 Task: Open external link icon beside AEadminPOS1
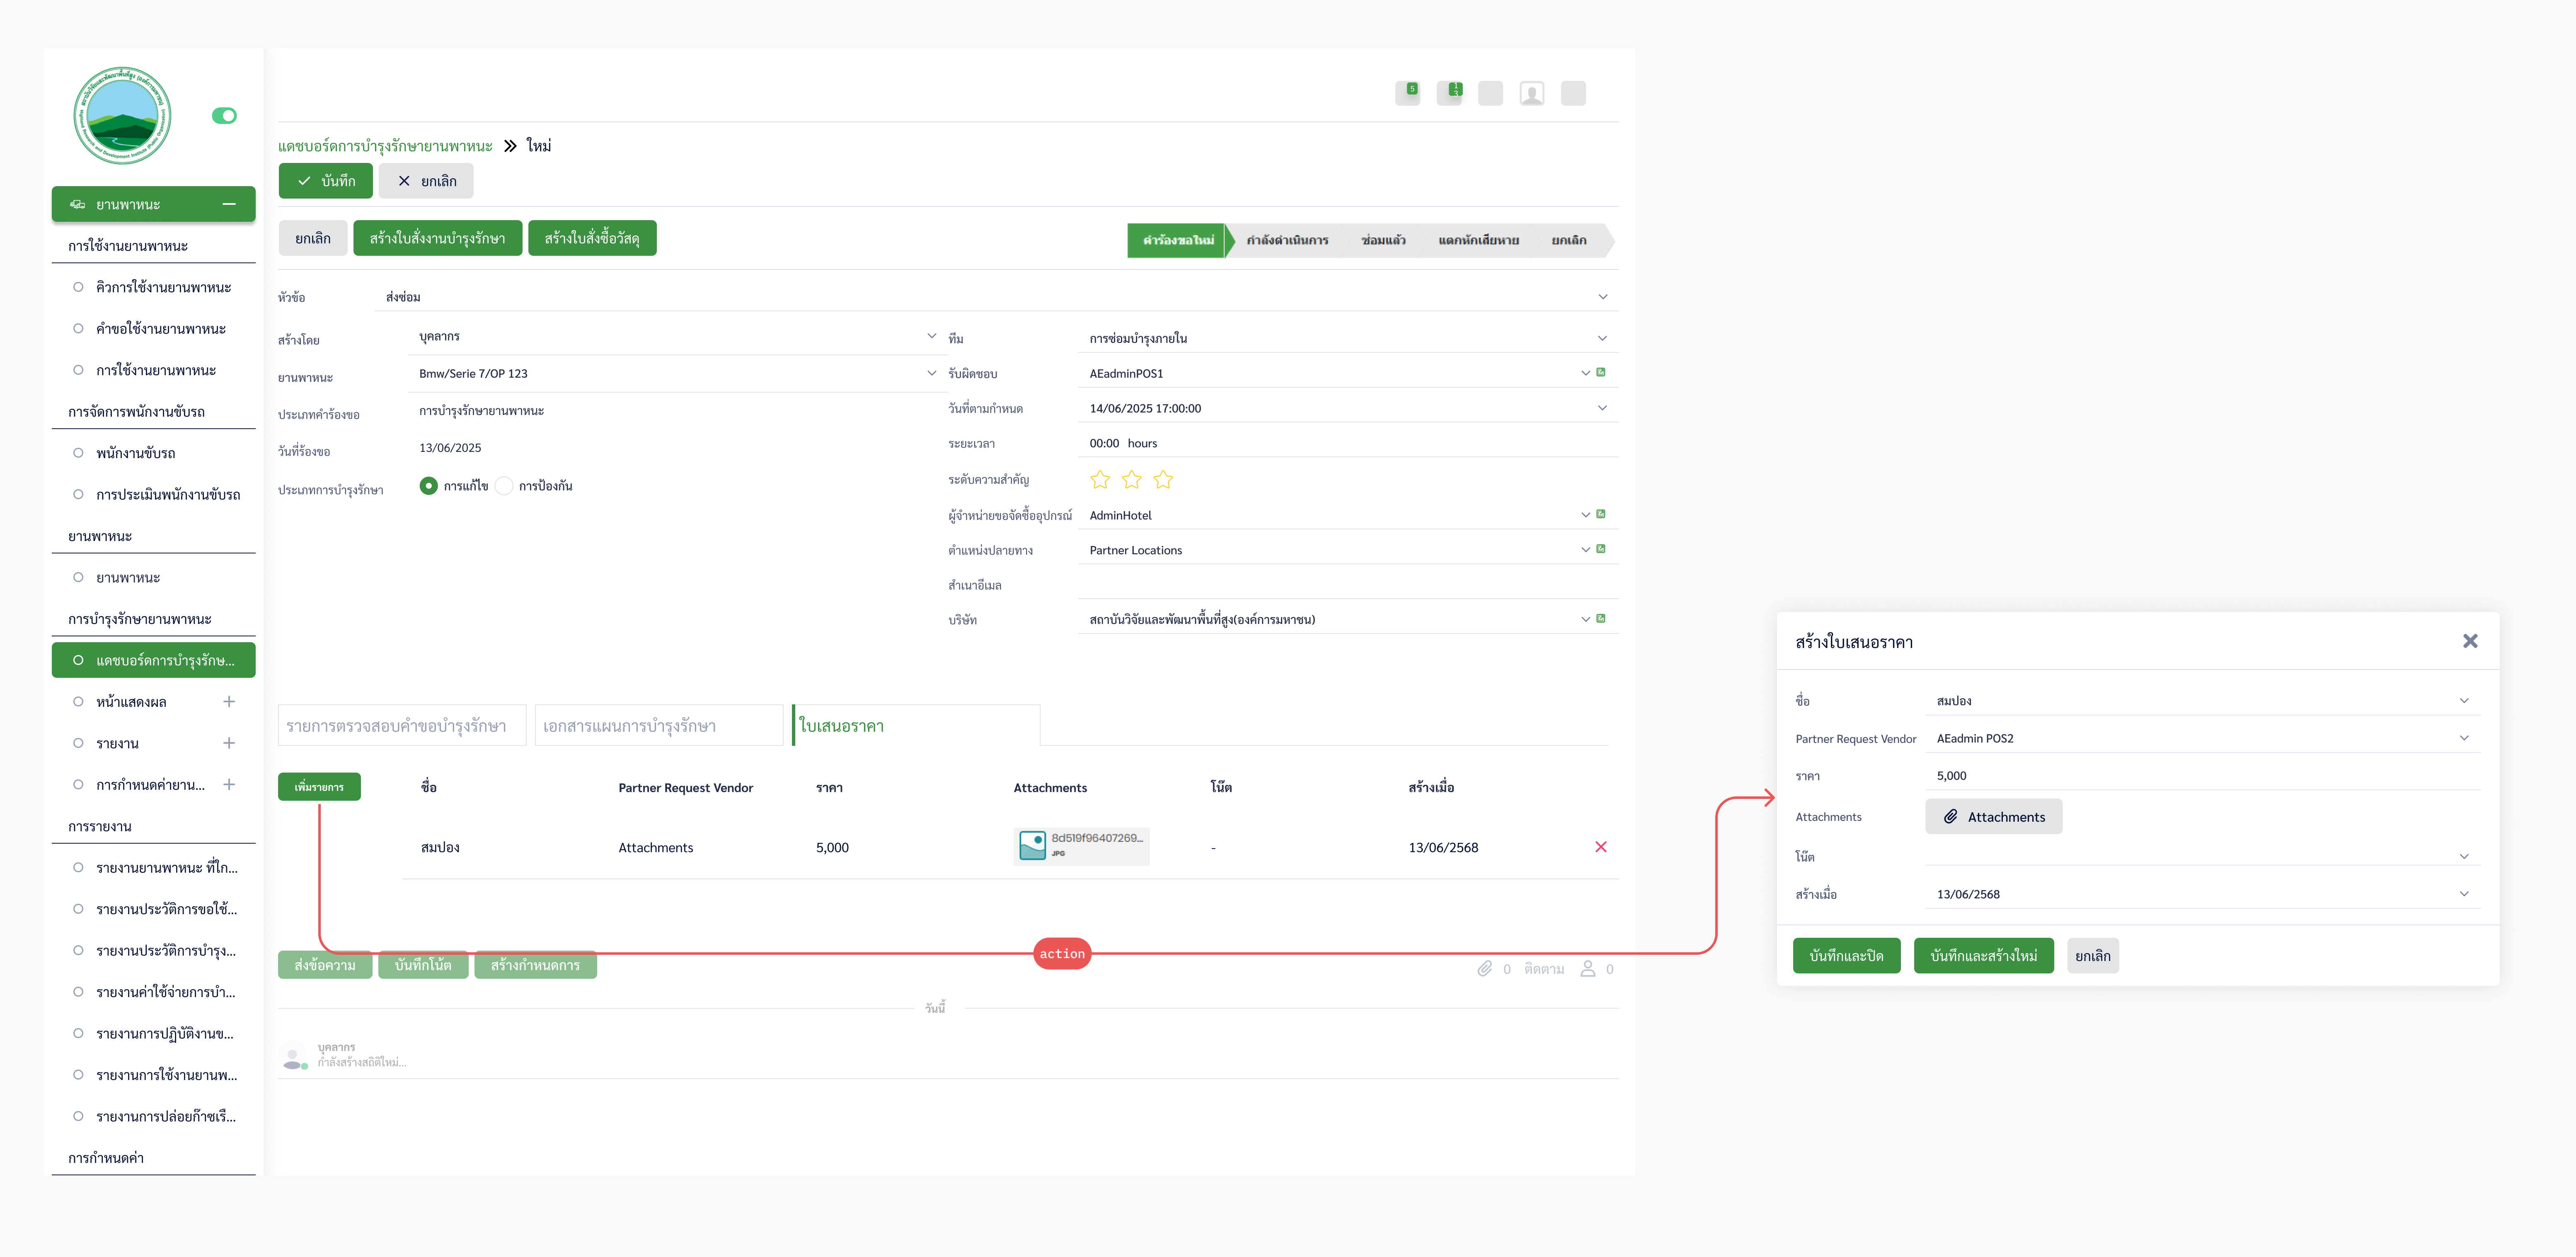[x=1601, y=372]
